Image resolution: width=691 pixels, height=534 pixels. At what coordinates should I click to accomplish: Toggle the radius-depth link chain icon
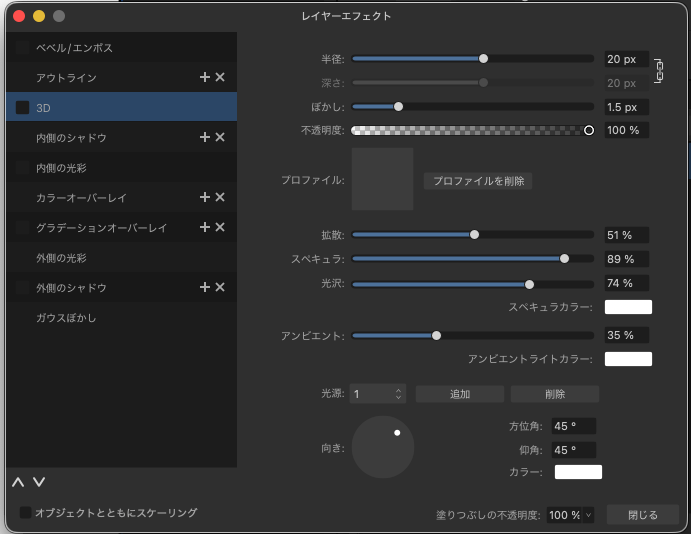point(658,70)
